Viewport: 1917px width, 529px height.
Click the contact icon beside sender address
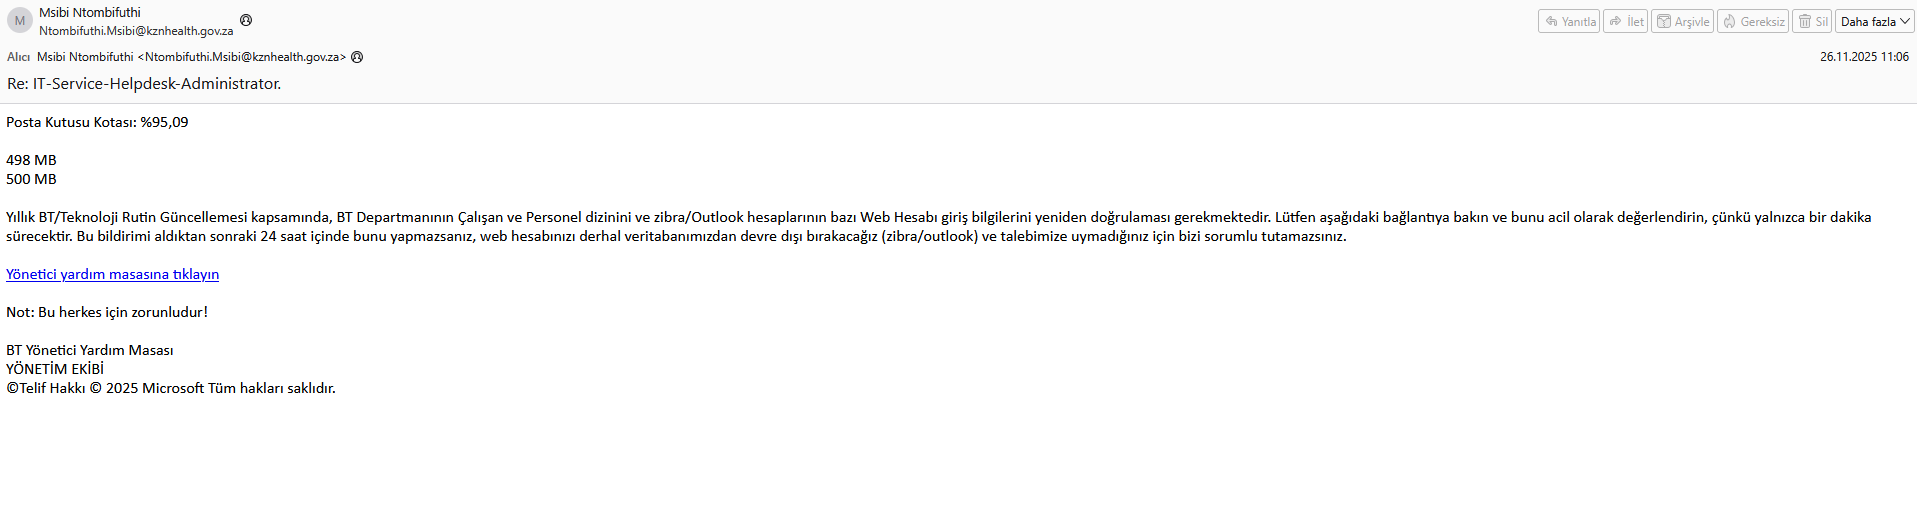(246, 20)
